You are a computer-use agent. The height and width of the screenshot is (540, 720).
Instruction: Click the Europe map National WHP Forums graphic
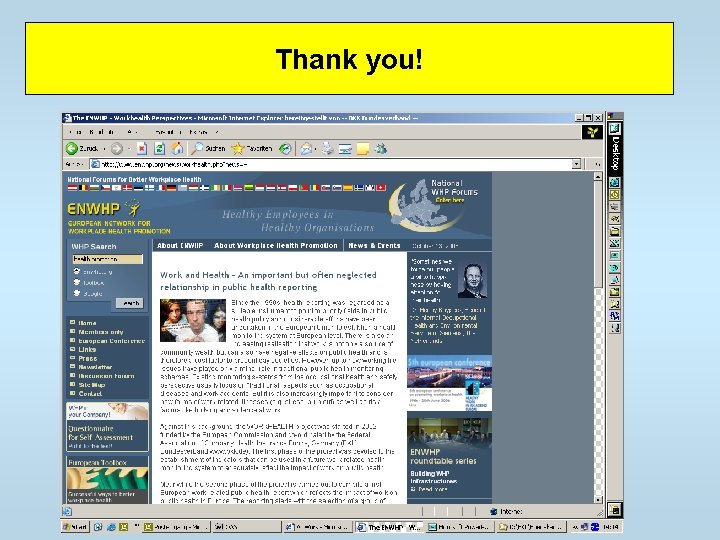point(426,205)
